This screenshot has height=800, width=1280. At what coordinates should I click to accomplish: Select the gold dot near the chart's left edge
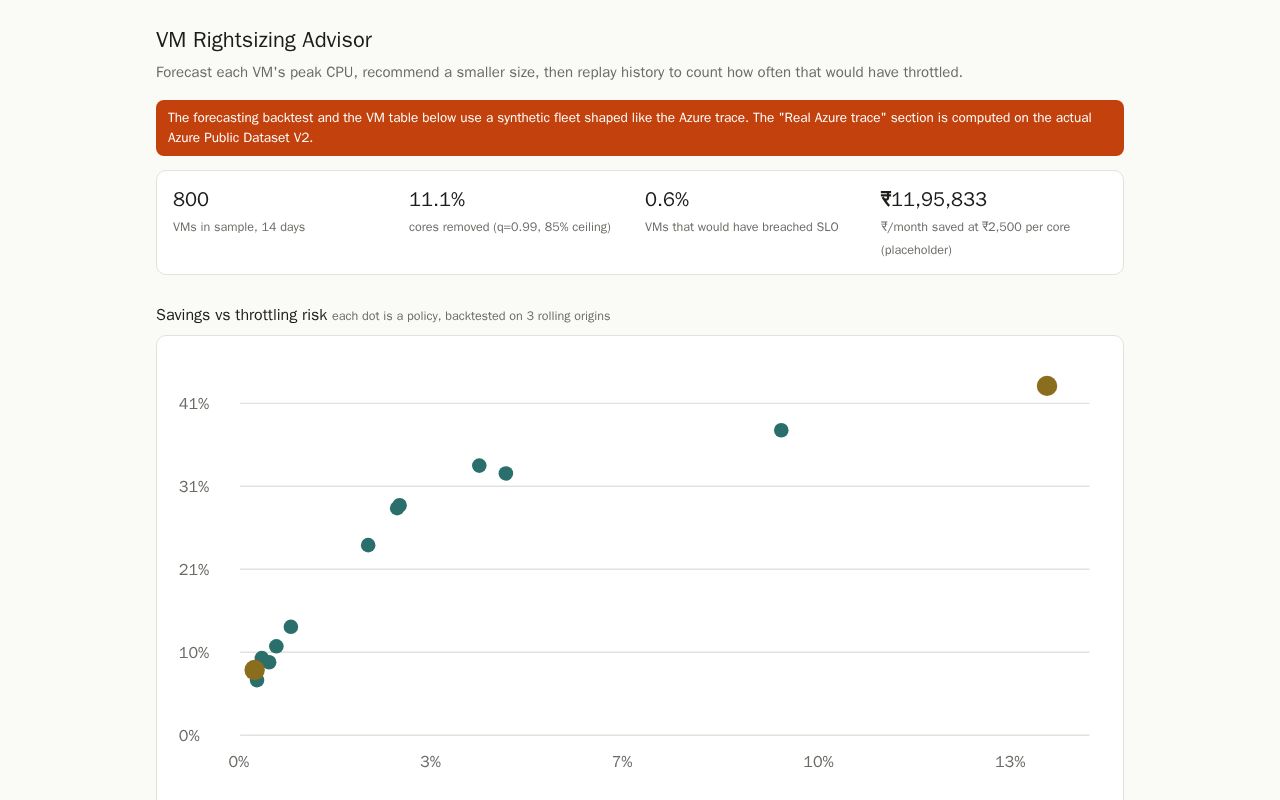pyautogui.click(x=255, y=670)
